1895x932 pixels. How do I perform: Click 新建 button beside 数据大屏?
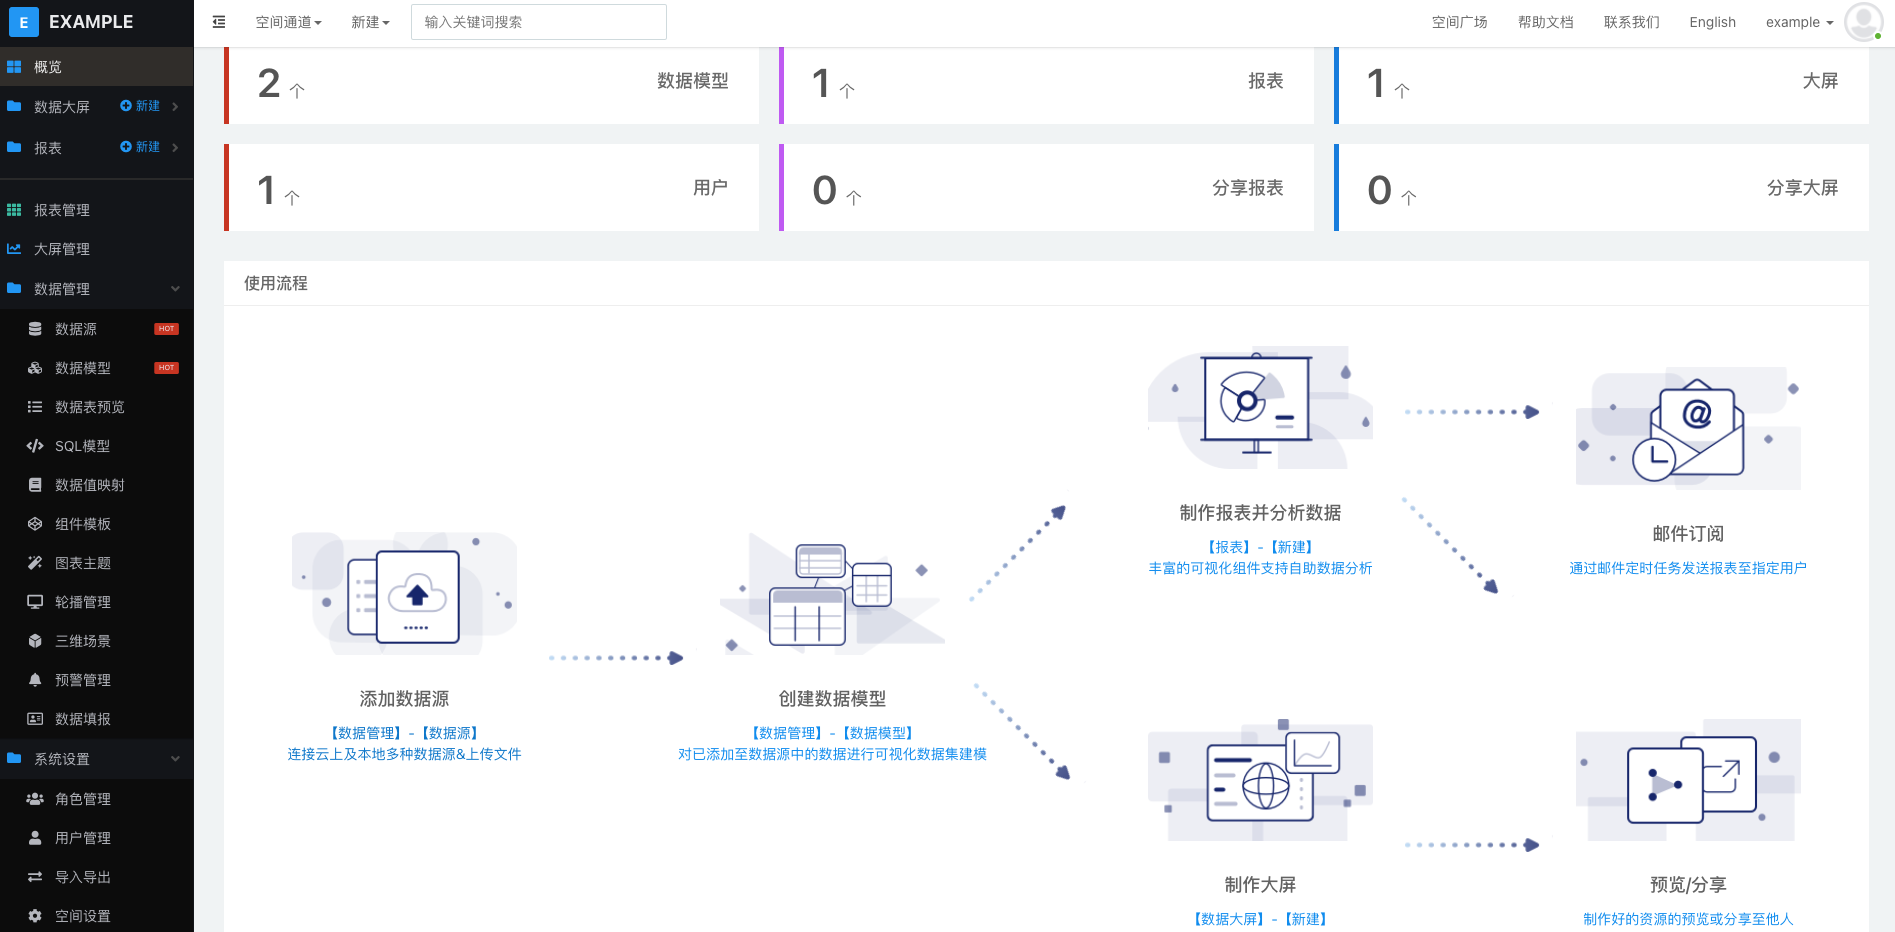(x=141, y=106)
